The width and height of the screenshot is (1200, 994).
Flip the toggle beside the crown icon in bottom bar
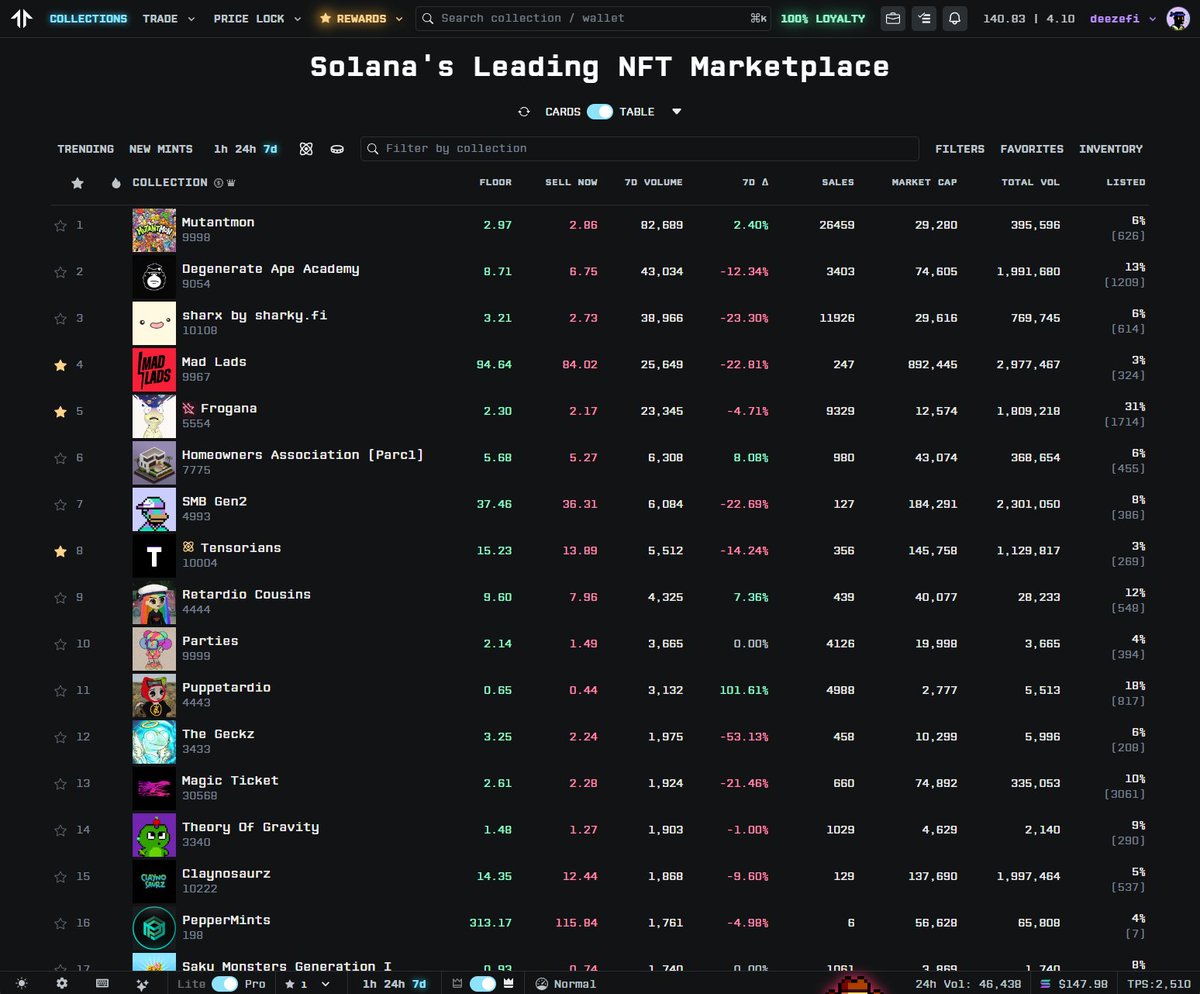coord(483,984)
